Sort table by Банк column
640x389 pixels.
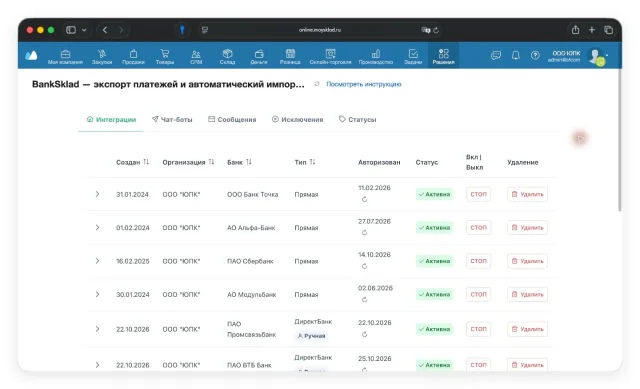pyautogui.click(x=249, y=162)
